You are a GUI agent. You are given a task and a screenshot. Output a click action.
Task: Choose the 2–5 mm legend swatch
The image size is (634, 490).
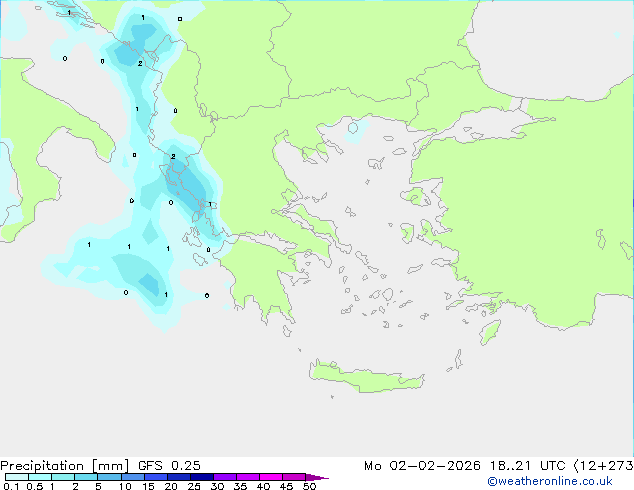pos(86,477)
